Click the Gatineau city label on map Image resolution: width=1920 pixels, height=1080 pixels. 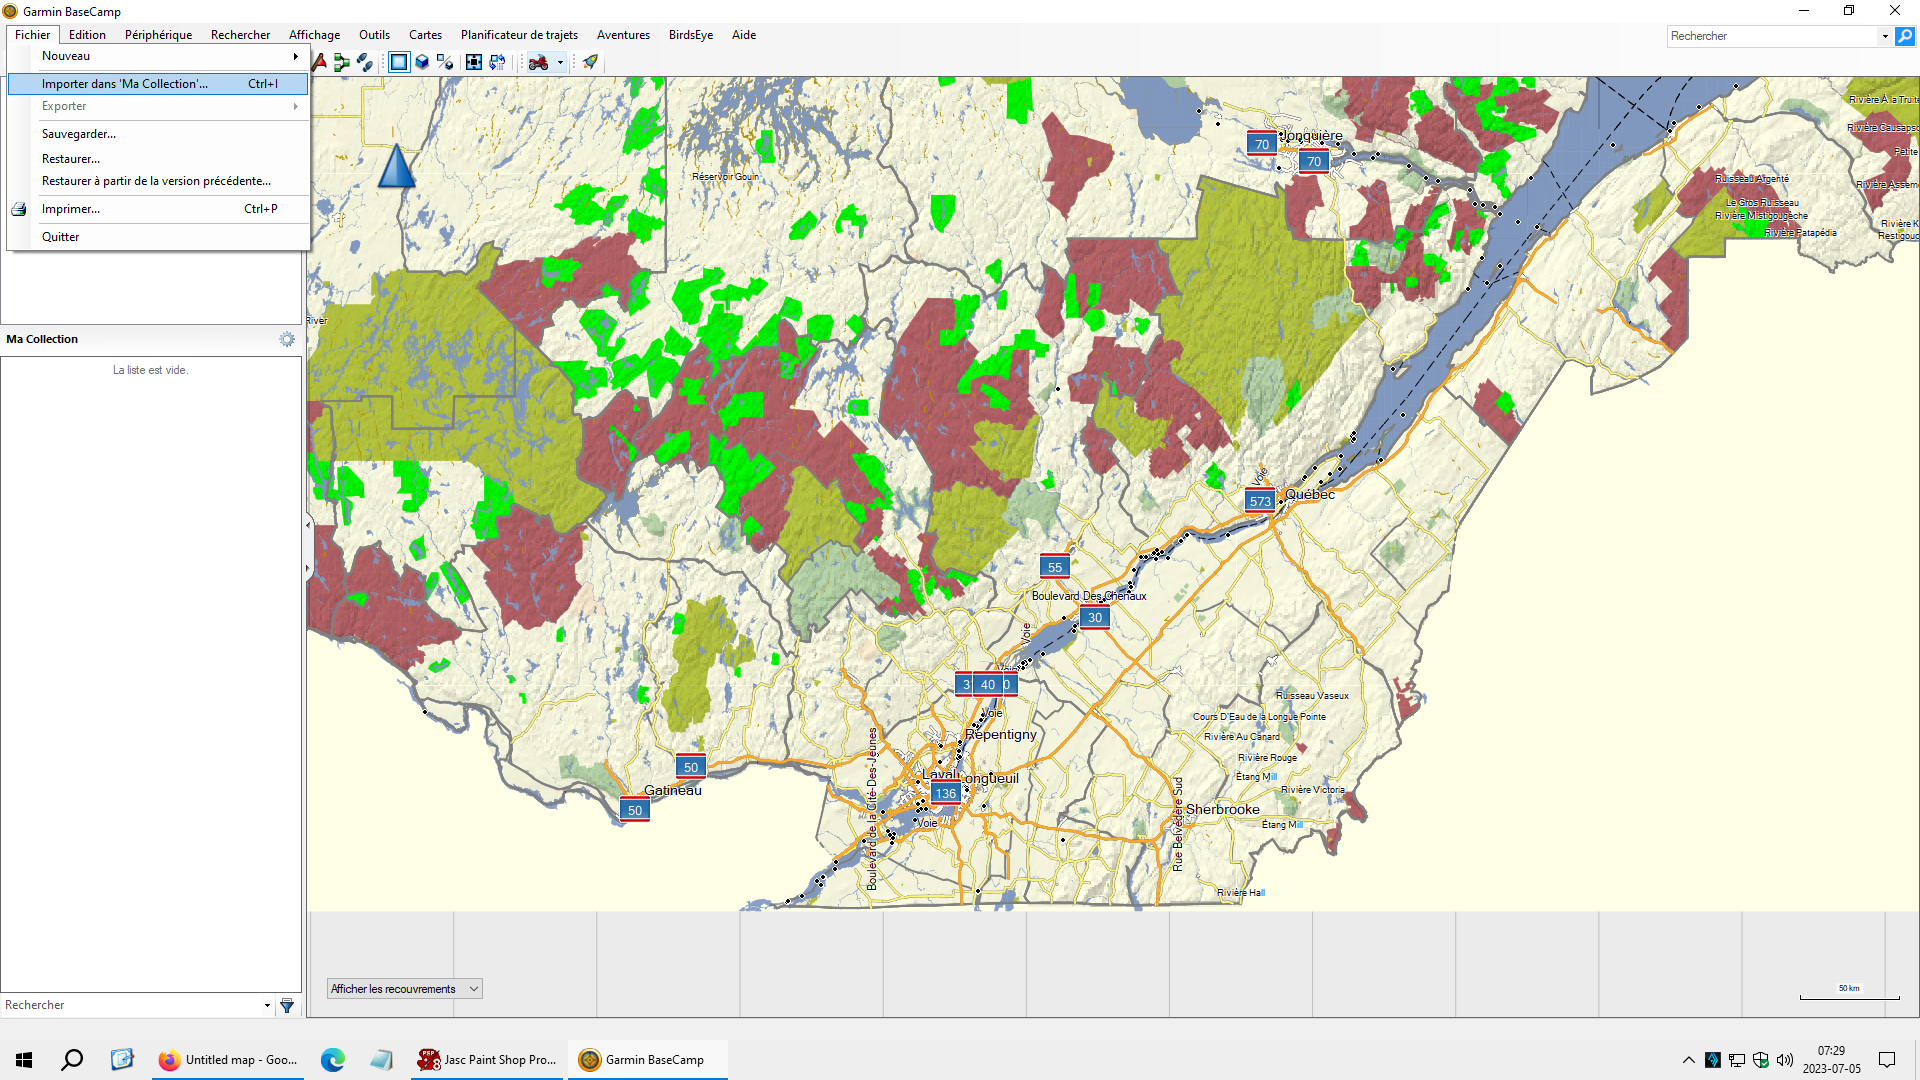pos(673,790)
